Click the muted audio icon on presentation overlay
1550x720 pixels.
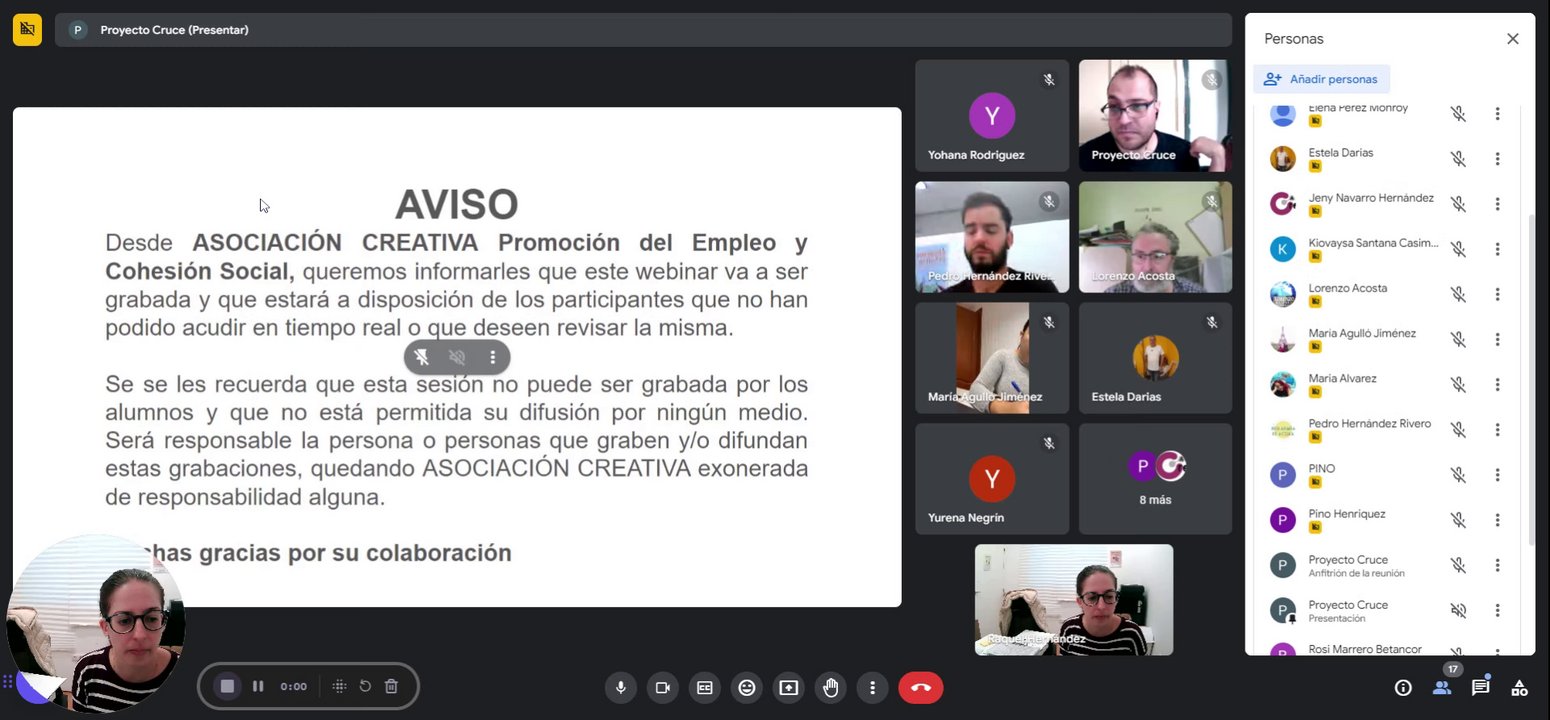457,357
